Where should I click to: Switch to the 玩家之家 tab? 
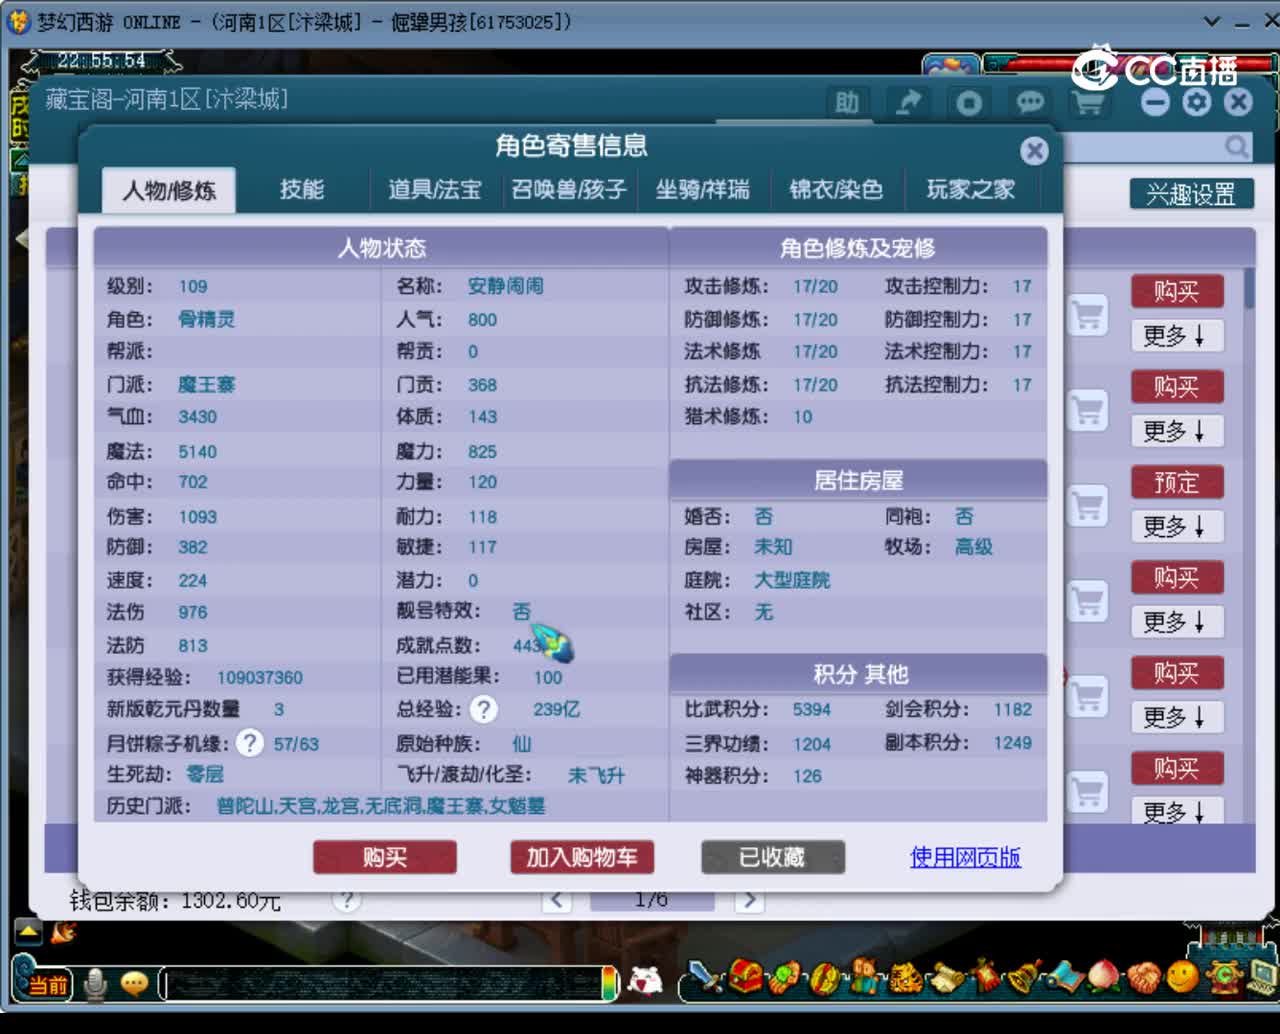click(971, 190)
